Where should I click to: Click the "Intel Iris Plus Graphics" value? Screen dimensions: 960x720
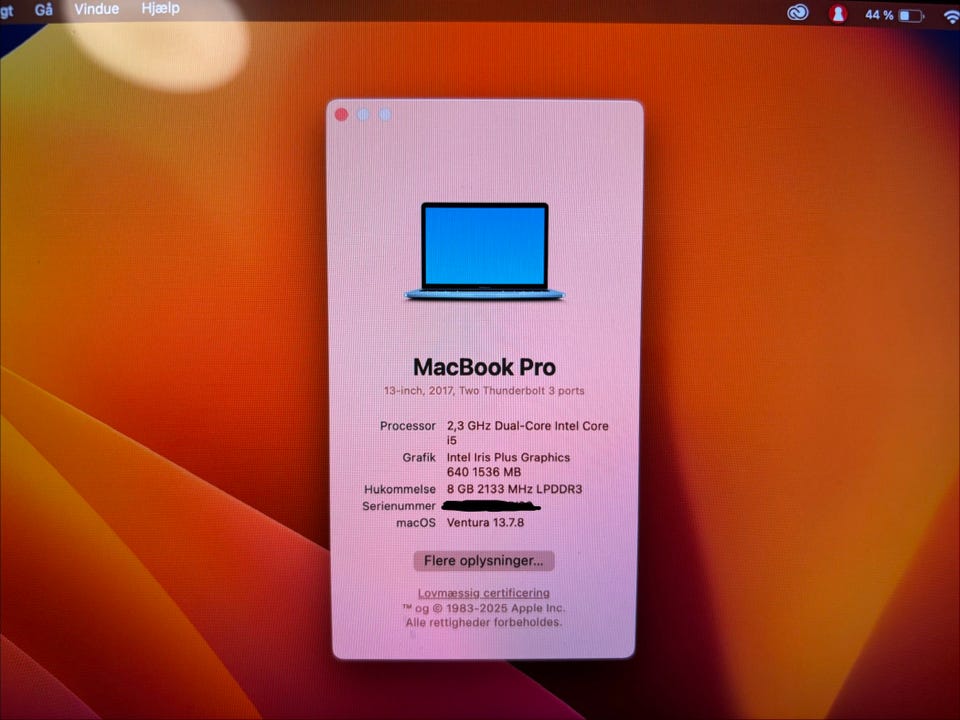(x=508, y=457)
